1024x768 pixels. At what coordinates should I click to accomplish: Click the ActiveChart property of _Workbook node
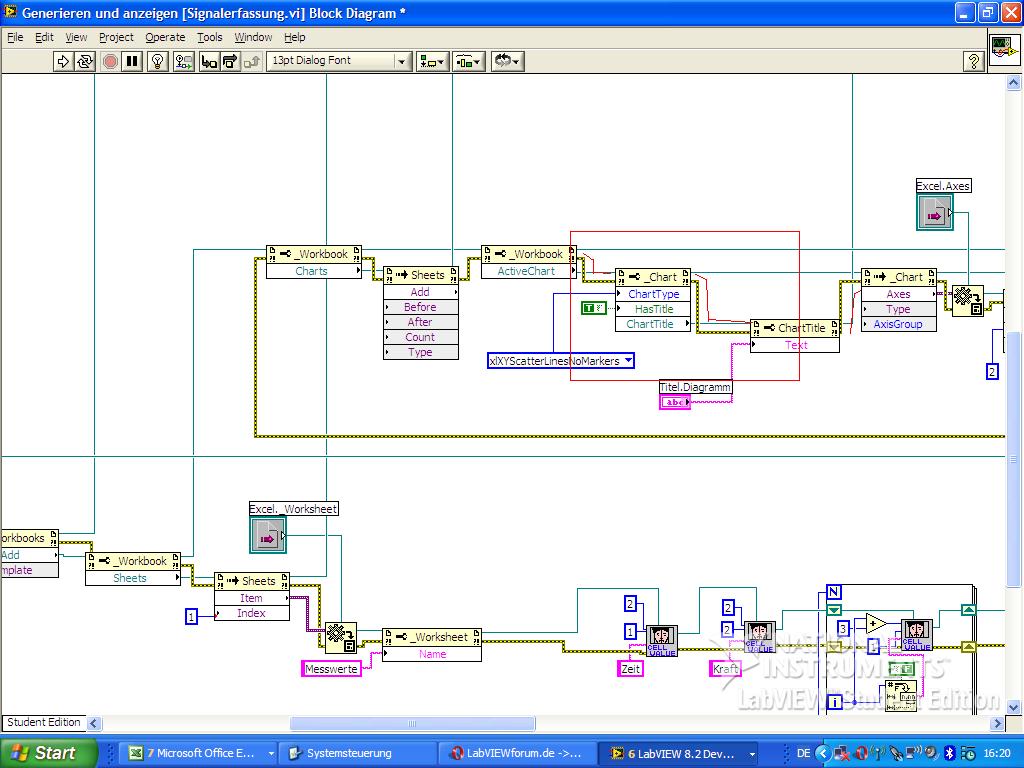pyautogui.click(x=528, y=271)
